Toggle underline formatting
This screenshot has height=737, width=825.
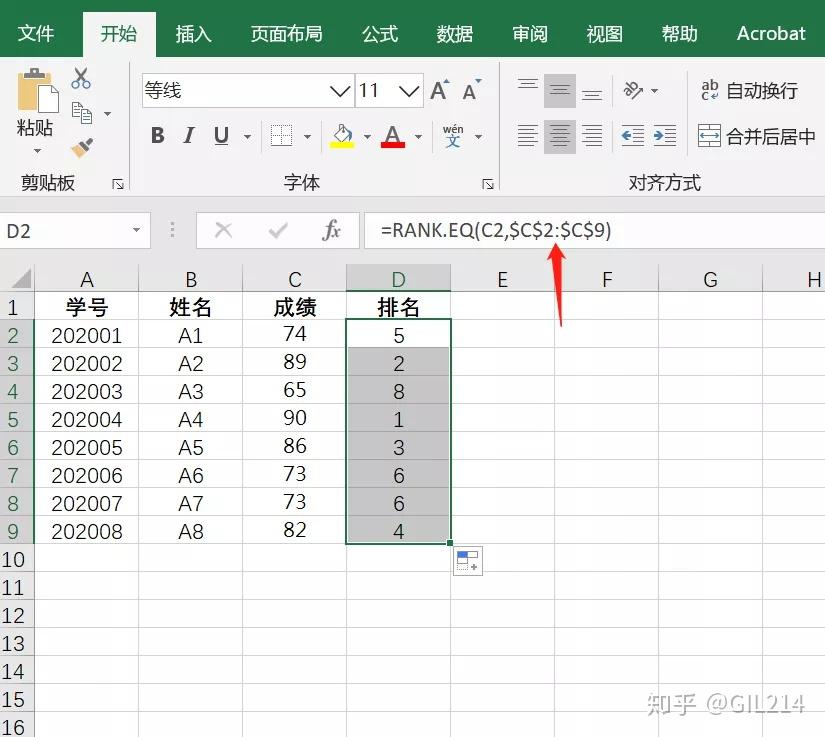coord(220,135)
